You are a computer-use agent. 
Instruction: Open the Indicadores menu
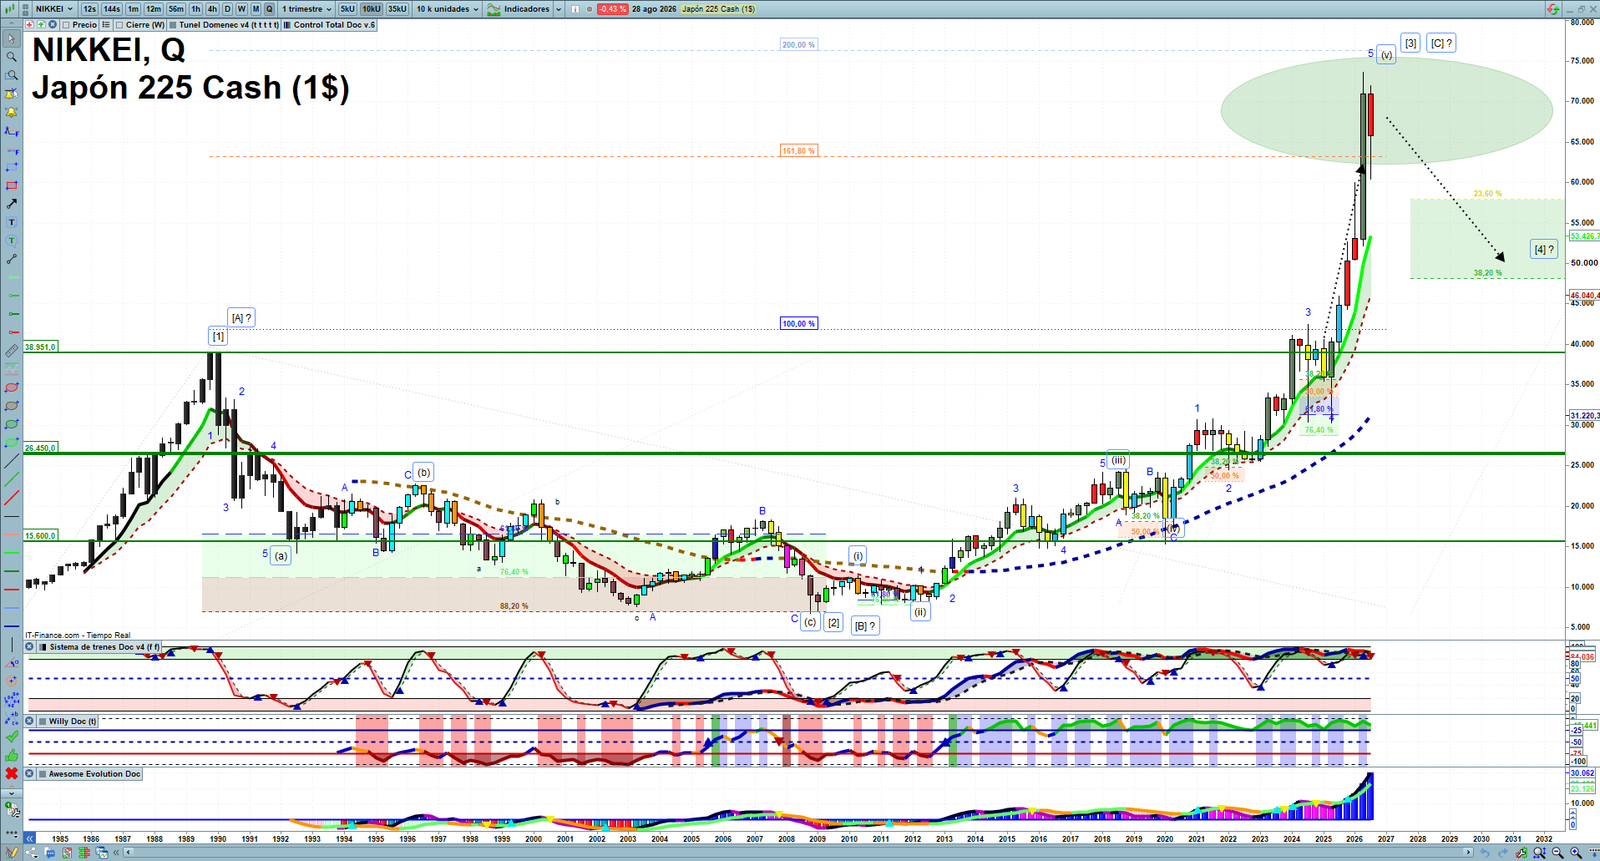click(x=527, y=9)
